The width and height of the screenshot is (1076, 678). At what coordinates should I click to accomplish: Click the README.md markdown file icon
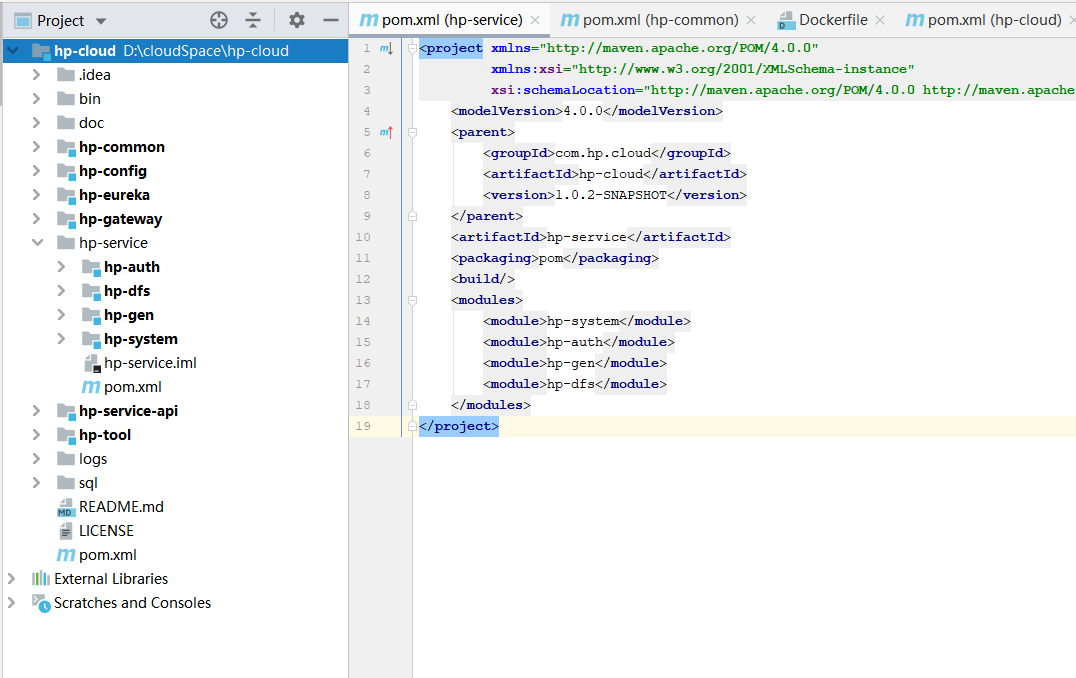point(65,507)
